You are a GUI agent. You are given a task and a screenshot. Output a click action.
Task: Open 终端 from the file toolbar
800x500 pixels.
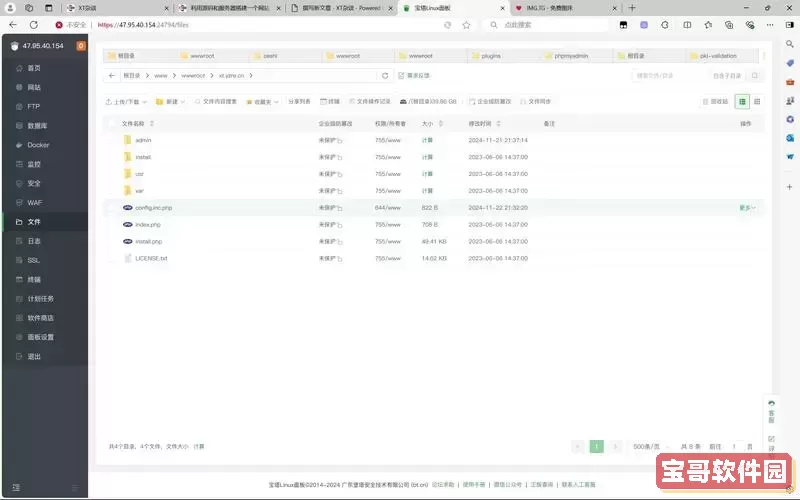click(330, 102)
